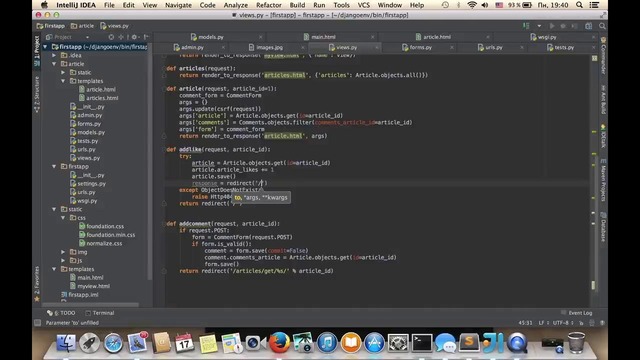Open the Event Log

click(576, 313)
